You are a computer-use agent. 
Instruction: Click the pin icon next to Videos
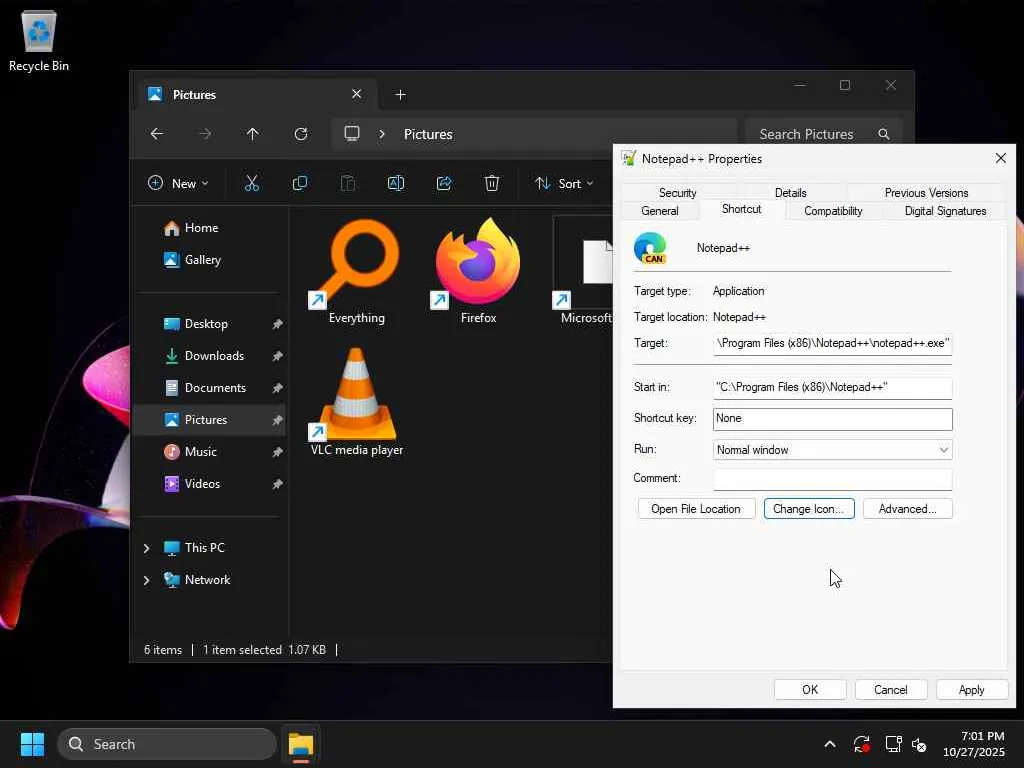tap(277, 484)
